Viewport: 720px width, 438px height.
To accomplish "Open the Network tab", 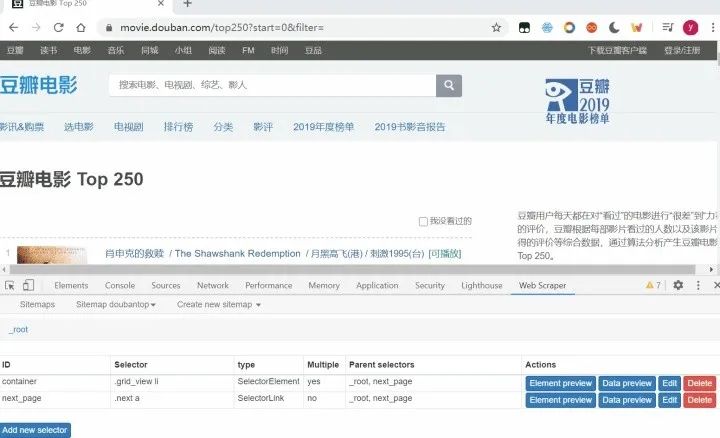I will [x=213, y=285].
